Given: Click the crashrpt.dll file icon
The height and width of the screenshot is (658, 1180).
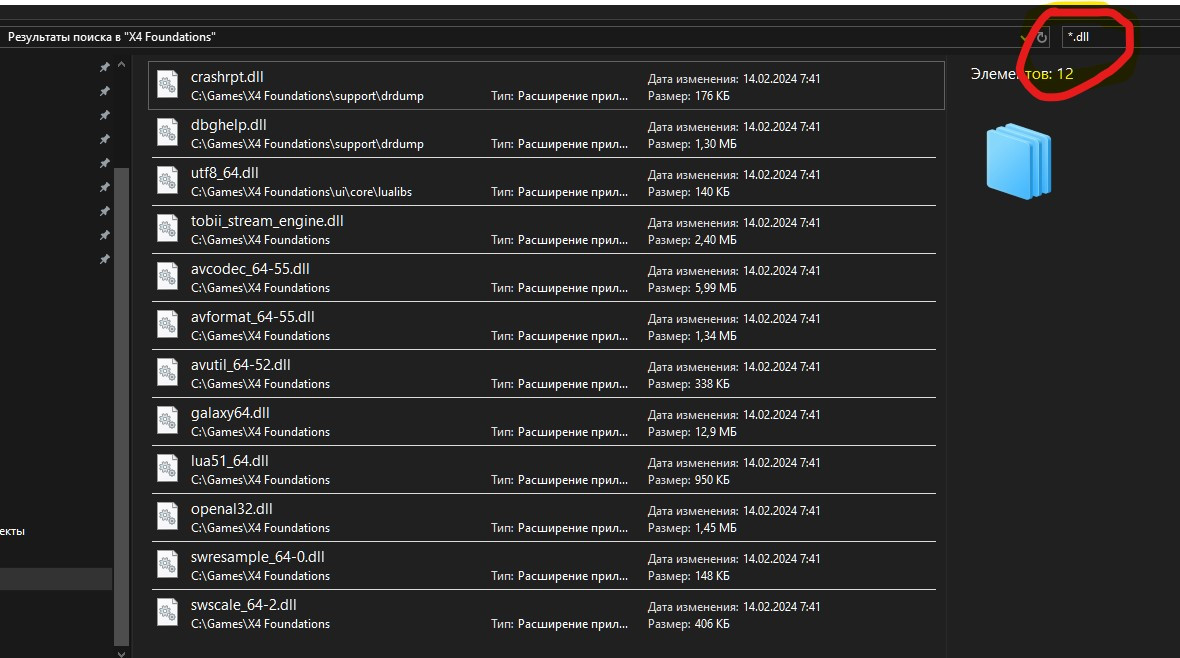Looking at the screenshot, I should click(168, 86).
